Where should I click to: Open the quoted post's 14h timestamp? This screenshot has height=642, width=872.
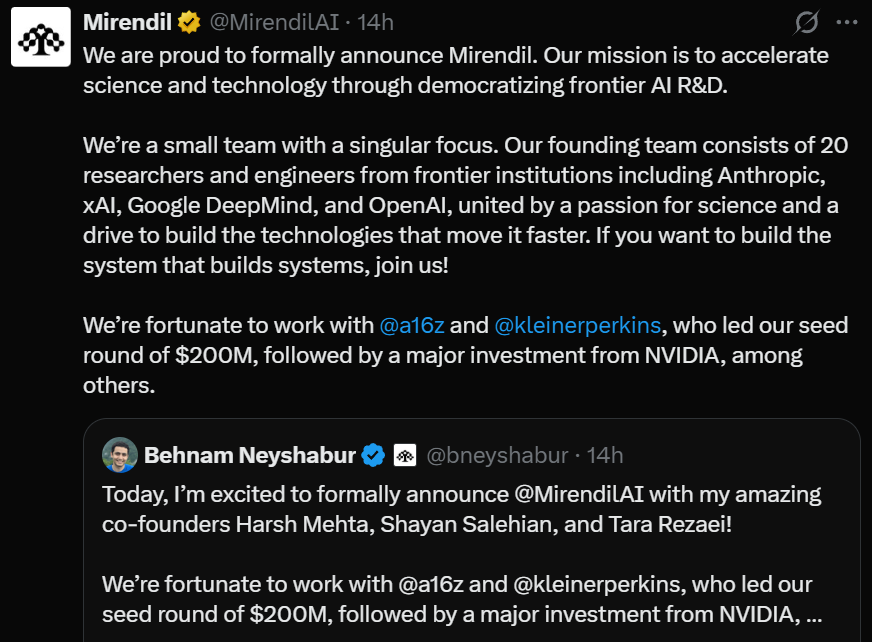(x=605, y=456)
